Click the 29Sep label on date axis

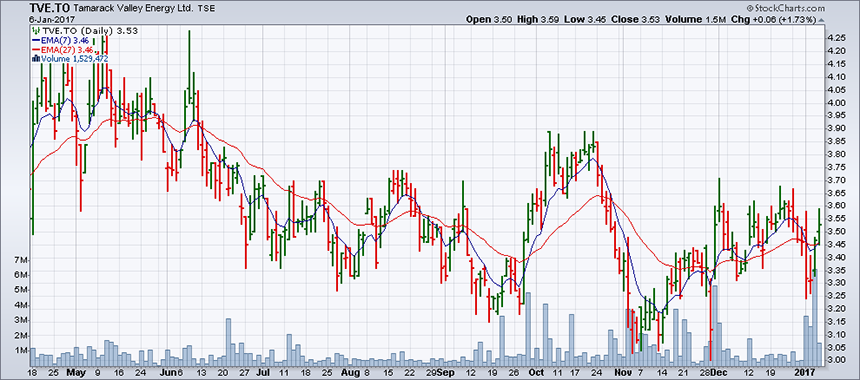(441, 372)
